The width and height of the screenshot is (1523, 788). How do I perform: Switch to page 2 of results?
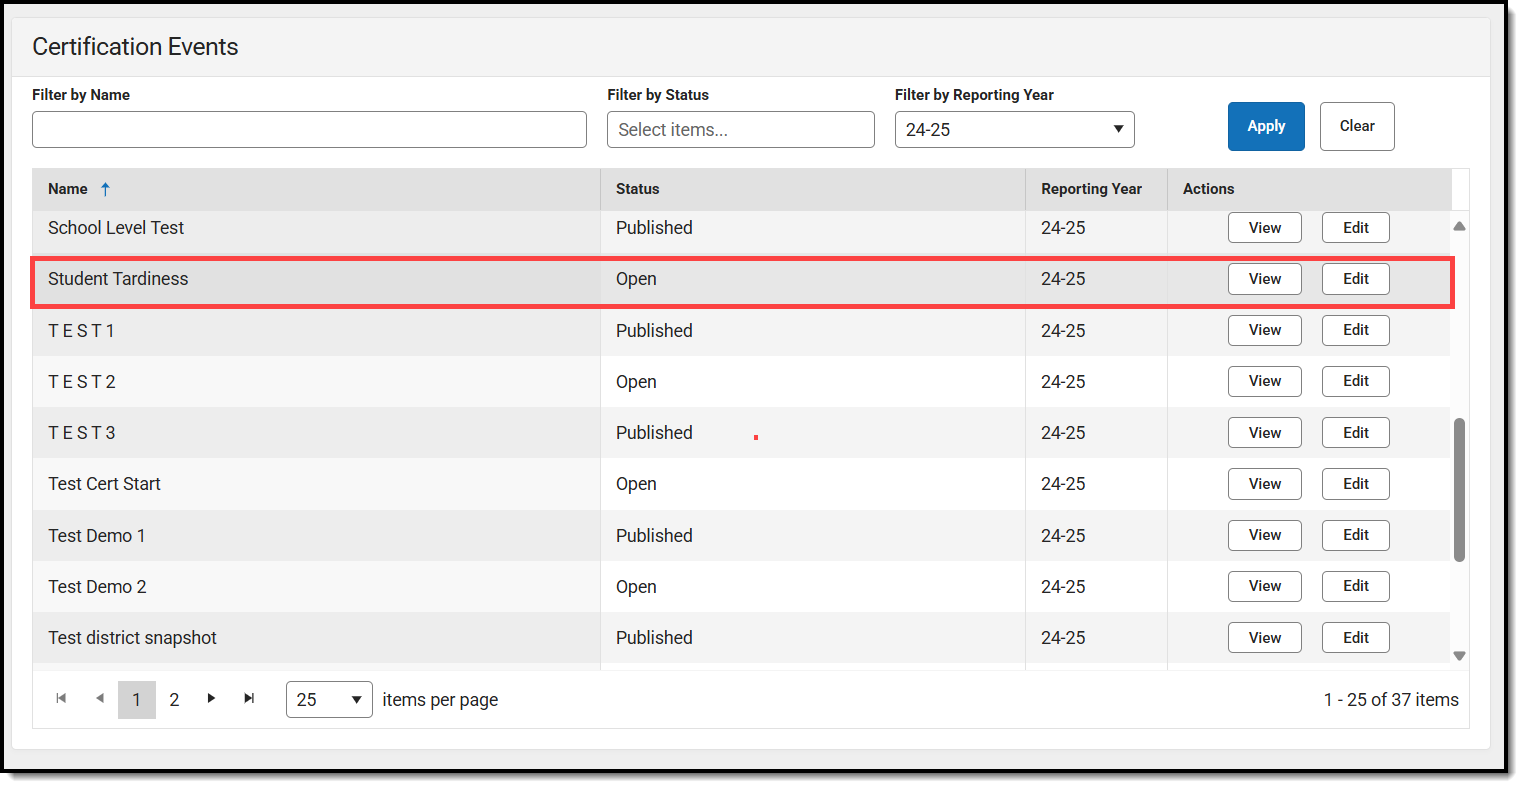[x=174, y=700]
